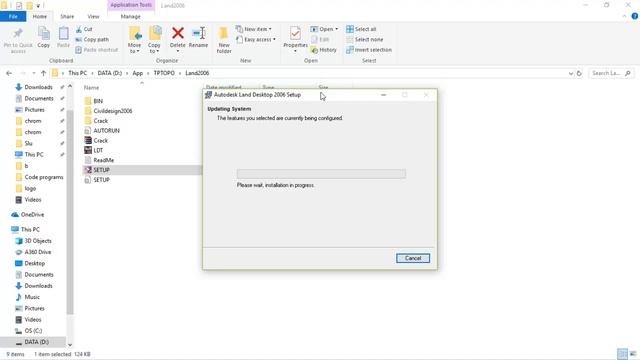The height and width of the screenshot is (360, 640).
Task: Select the LDT file
Action: click(94, 150)
